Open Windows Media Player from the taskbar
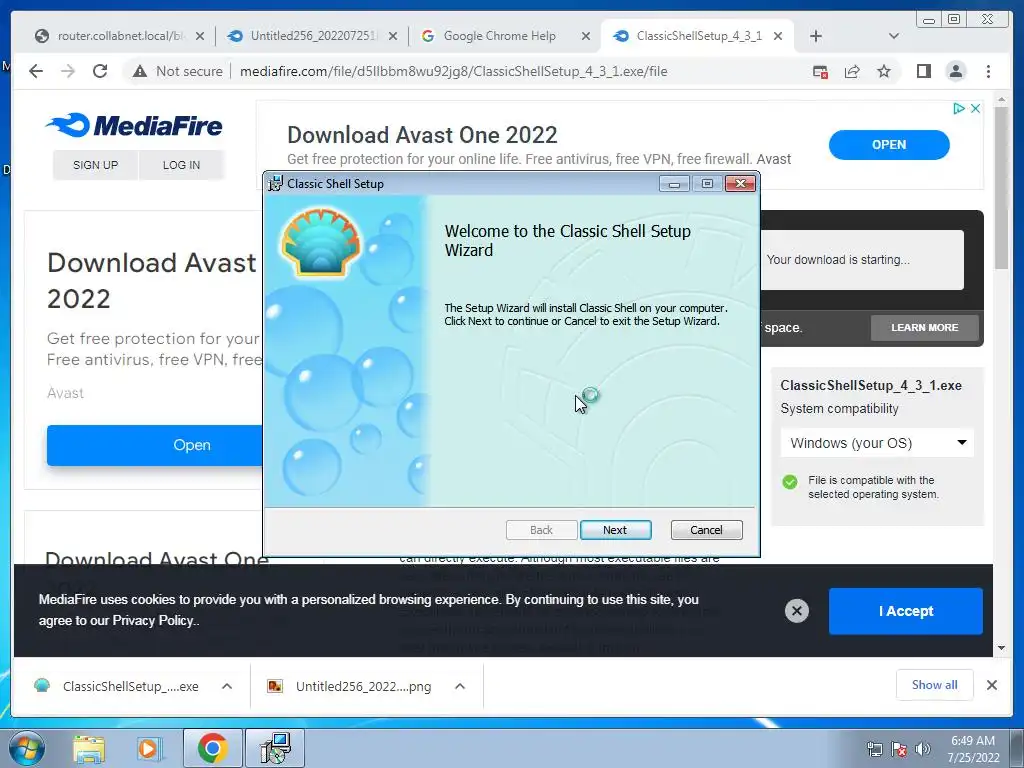 pyautogui.click(x=149, y=748)
